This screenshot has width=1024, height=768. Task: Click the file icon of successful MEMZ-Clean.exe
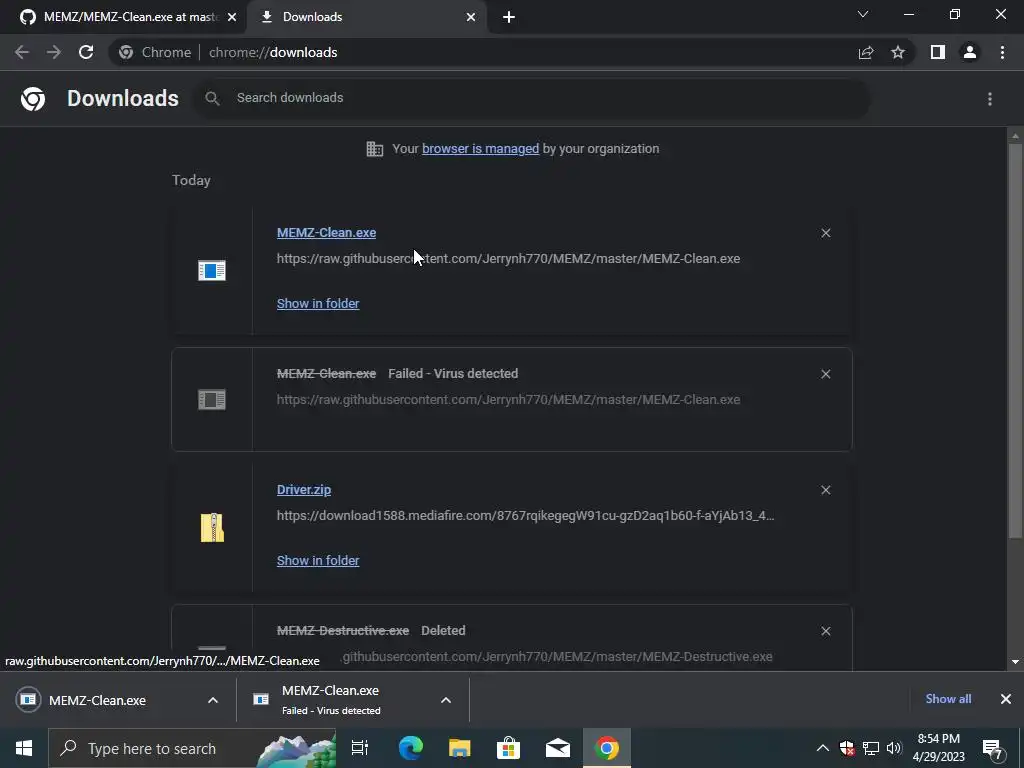pos(212,270)
